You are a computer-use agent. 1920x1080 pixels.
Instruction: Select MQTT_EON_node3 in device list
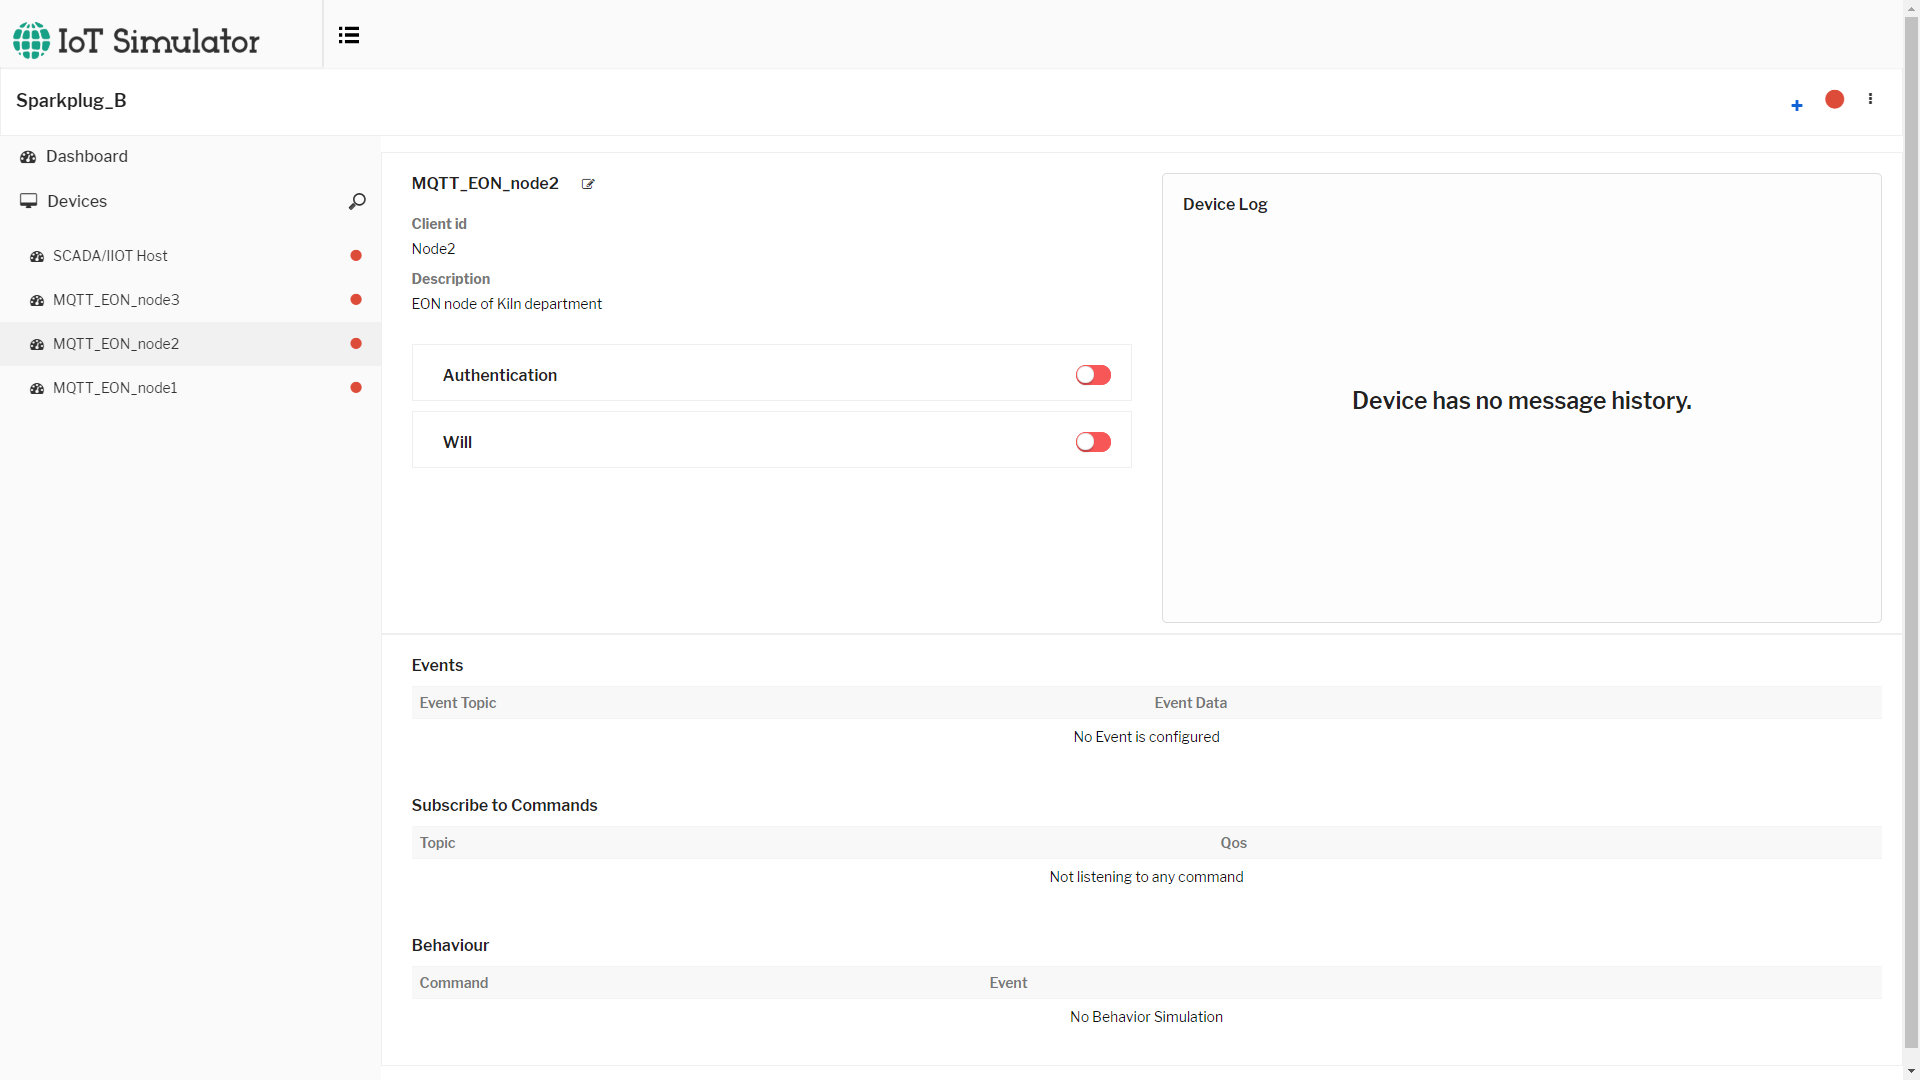(116, 300)
